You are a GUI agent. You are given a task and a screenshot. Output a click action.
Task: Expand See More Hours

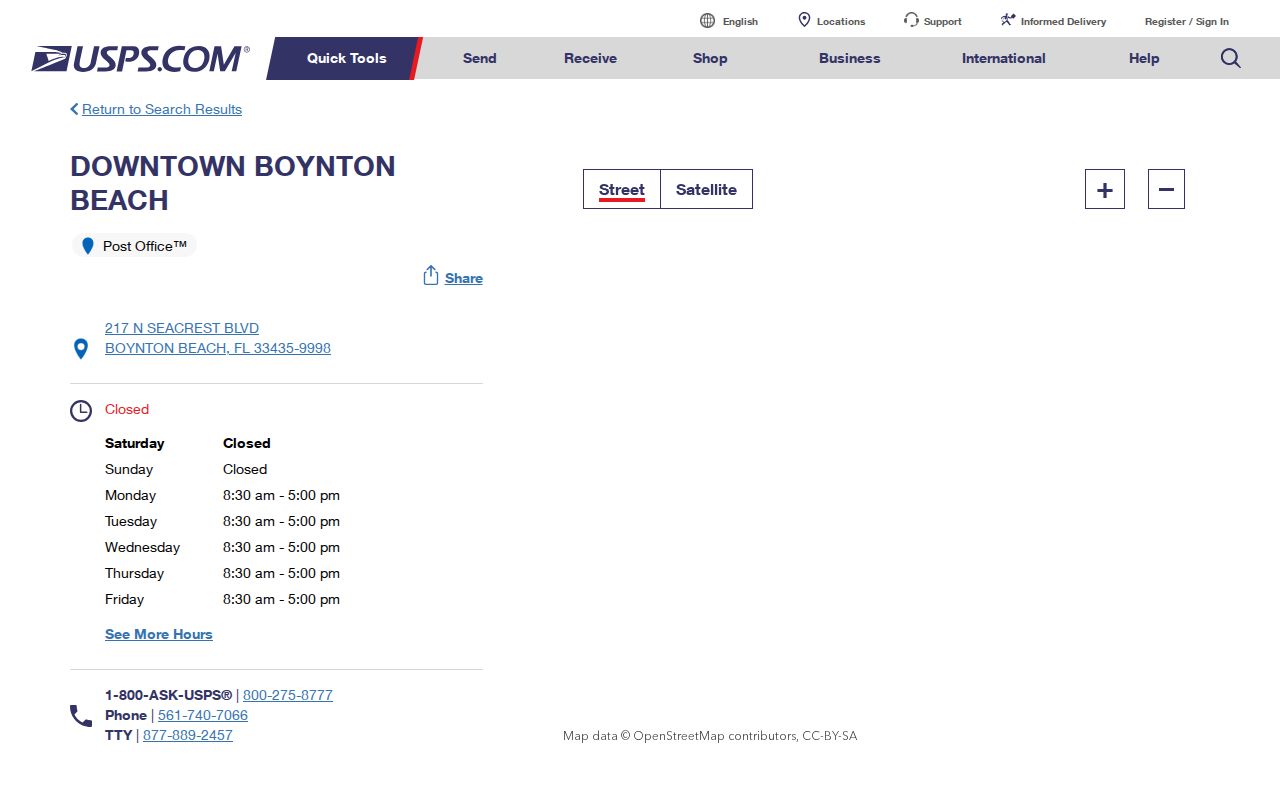159,634
